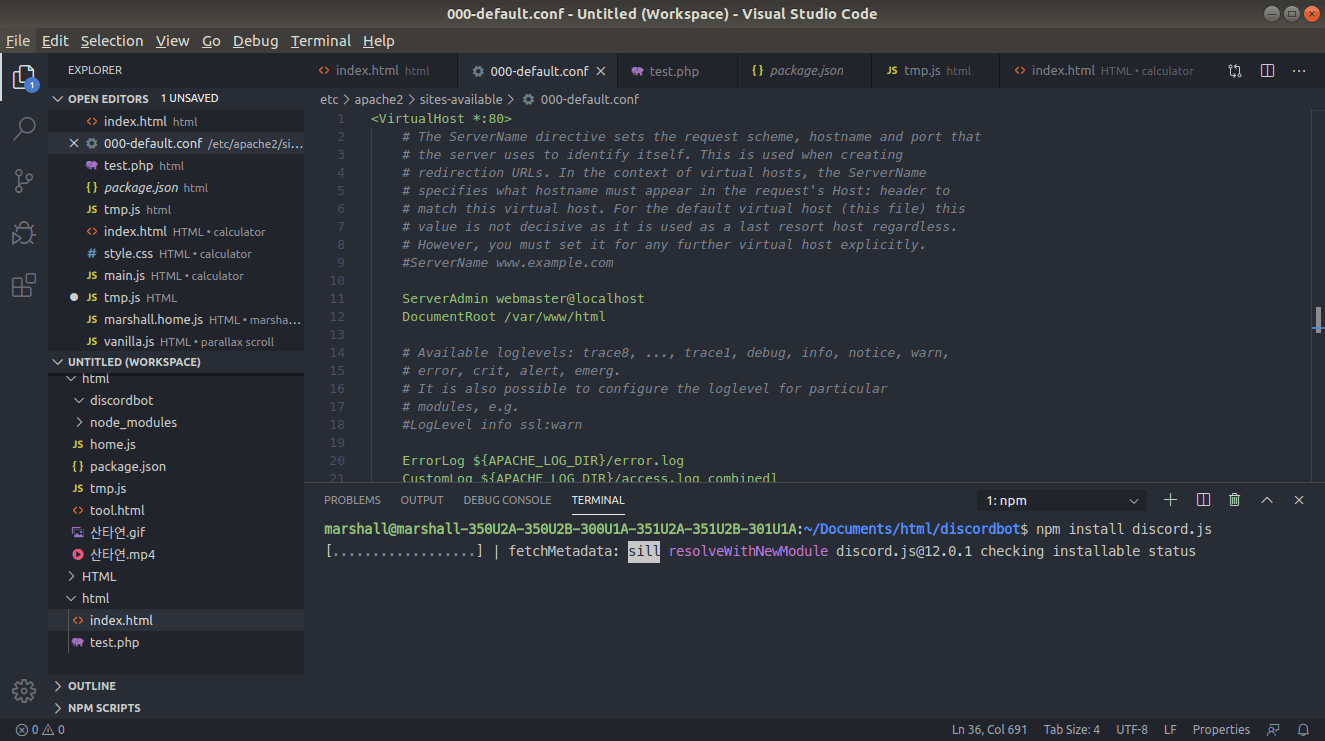
Task: Open the Source Control view
Action: tap(24, 181)
